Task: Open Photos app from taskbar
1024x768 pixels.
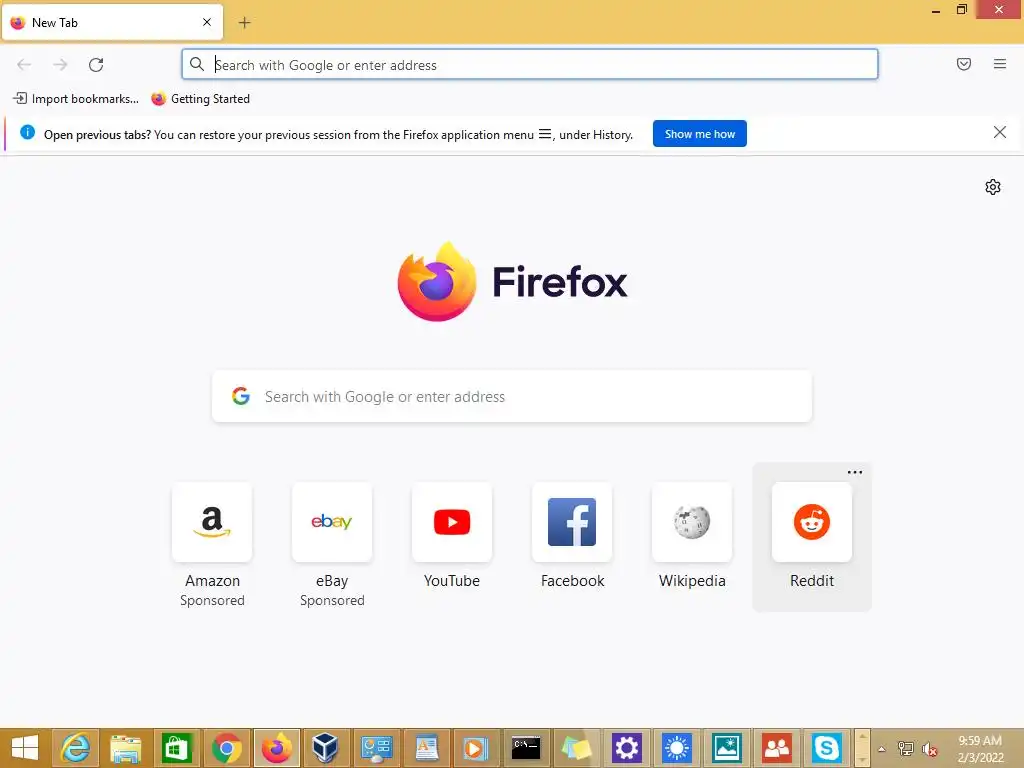Action: (727, 748)
